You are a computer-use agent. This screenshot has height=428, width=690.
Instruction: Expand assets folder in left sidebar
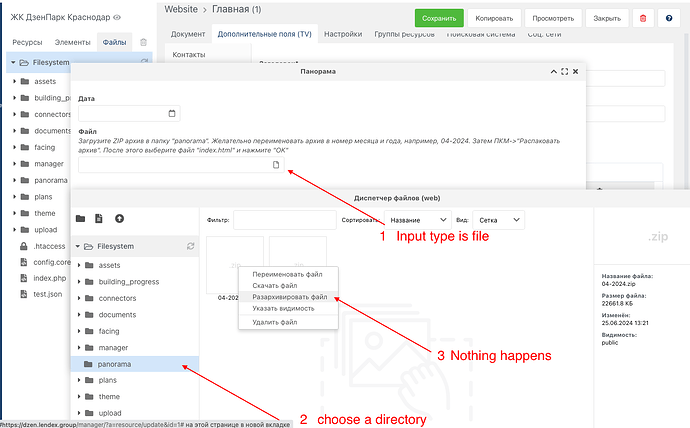(x=14, y=81)
